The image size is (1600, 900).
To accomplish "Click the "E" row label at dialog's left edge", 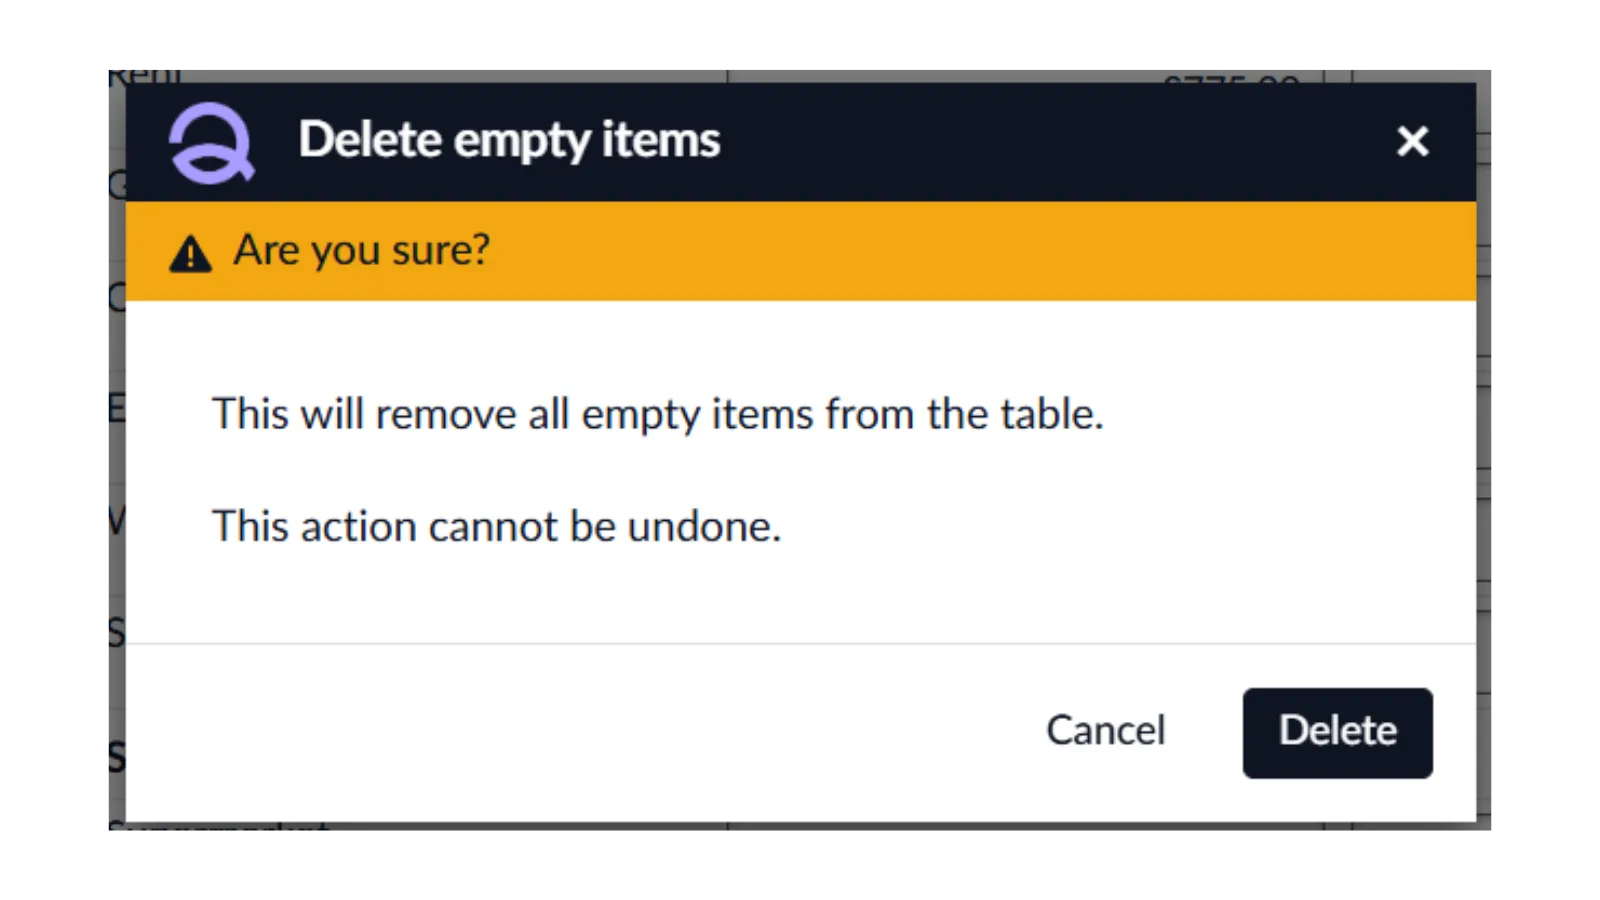I will pyautogui.click(x=114, y=409).
